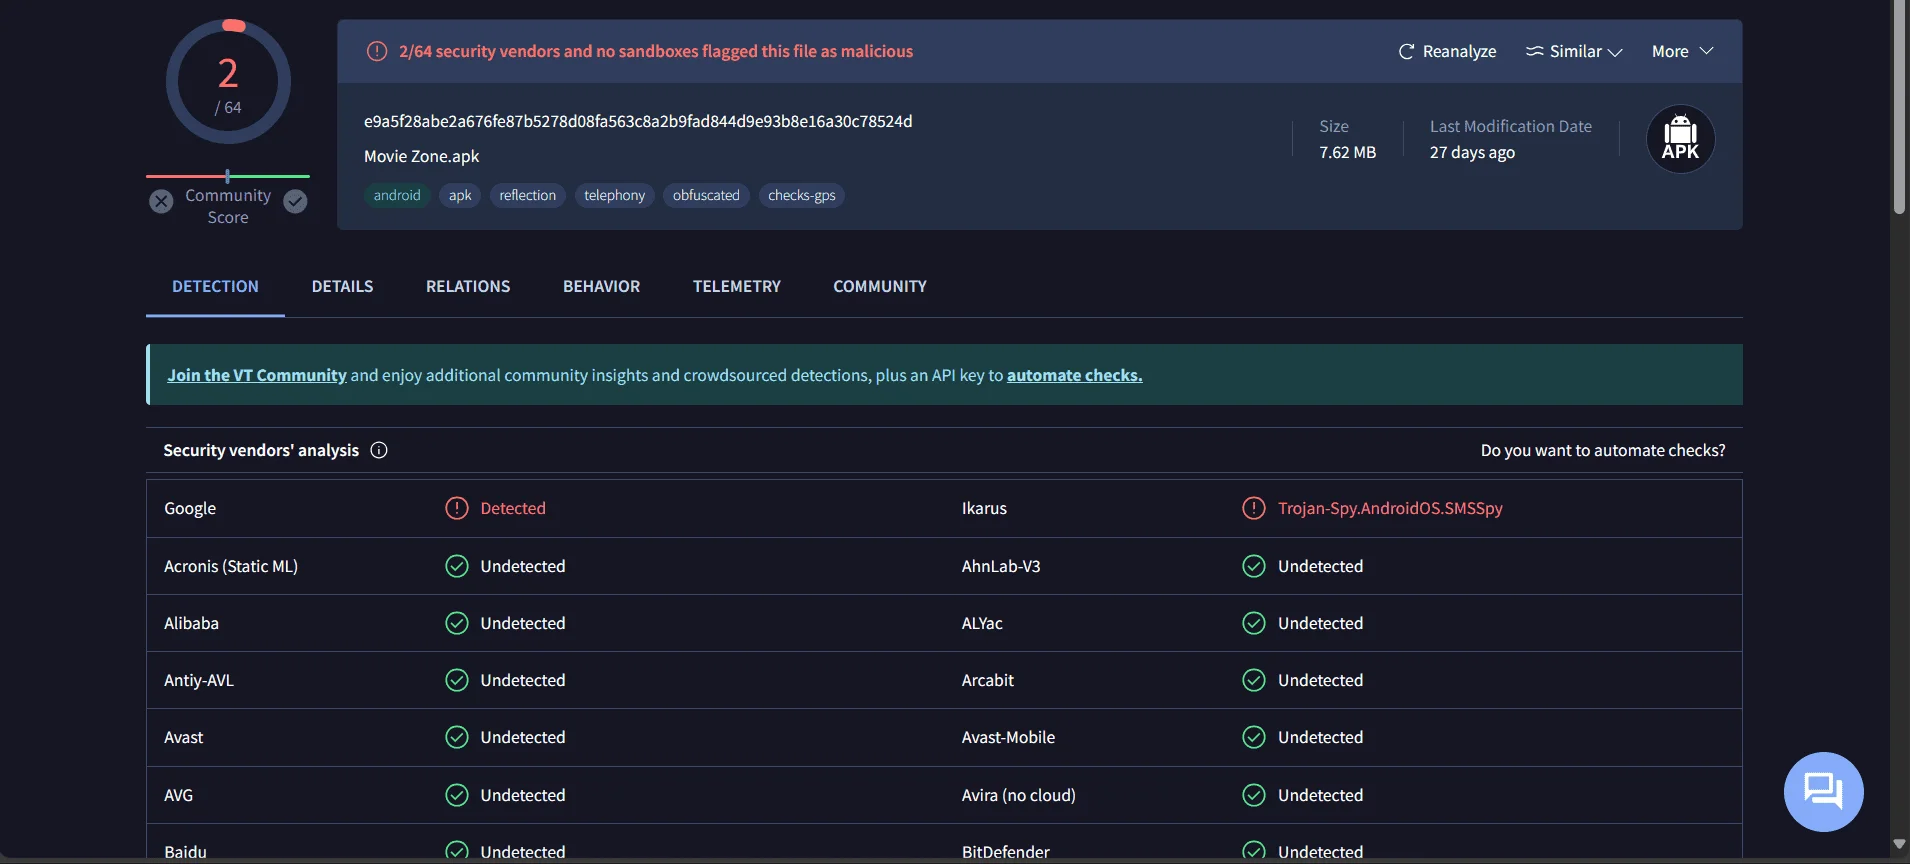Open the DETAILS tab
1910x864 pixels.
click(x=342, y=287)
